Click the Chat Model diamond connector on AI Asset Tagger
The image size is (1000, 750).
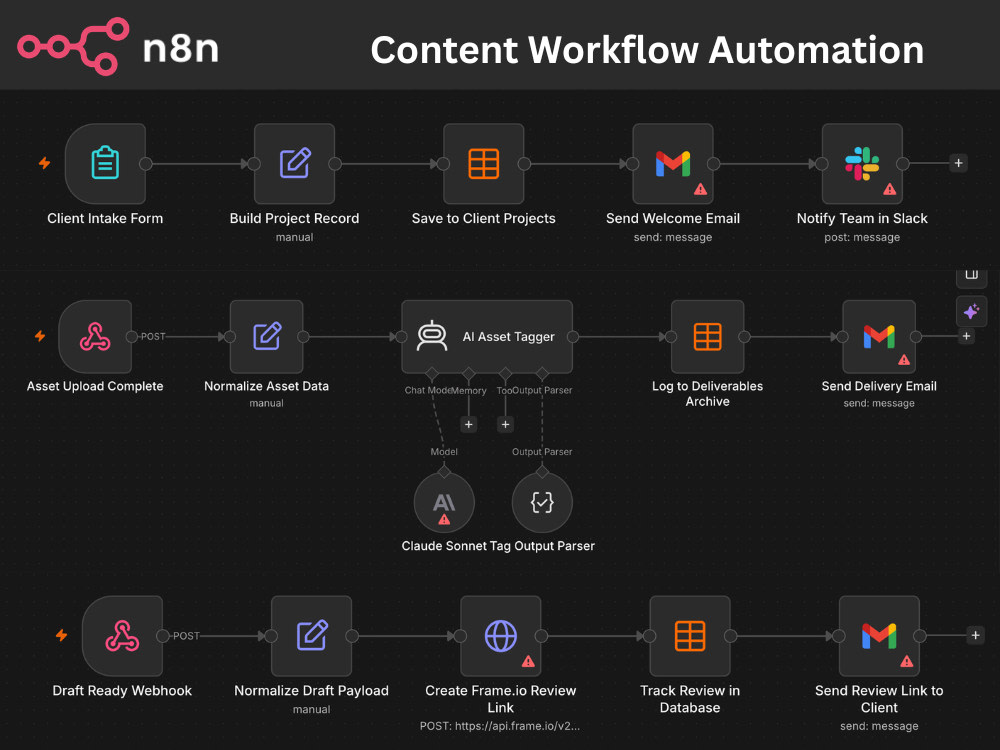point(432,373)
